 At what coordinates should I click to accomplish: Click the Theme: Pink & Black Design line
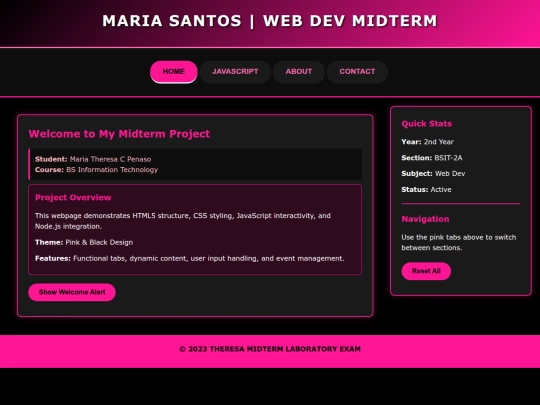coord(84,242)
